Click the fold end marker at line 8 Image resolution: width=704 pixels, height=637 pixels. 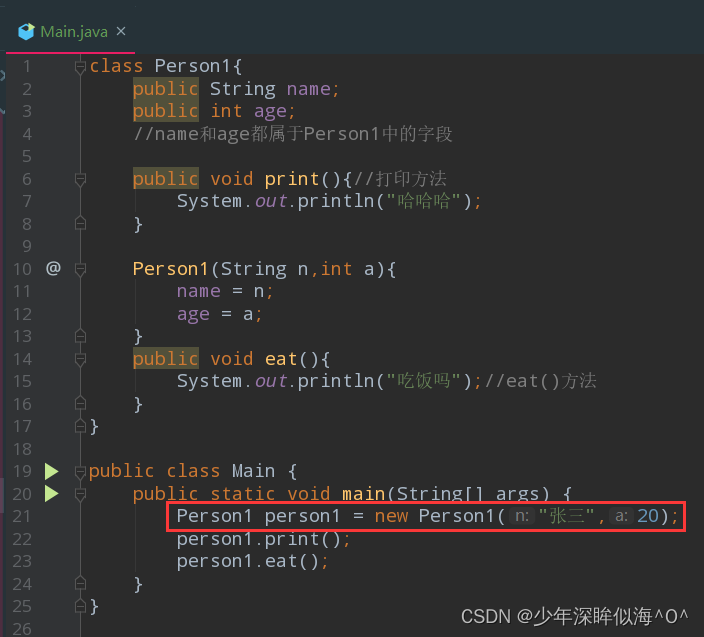tap(80, 223)
